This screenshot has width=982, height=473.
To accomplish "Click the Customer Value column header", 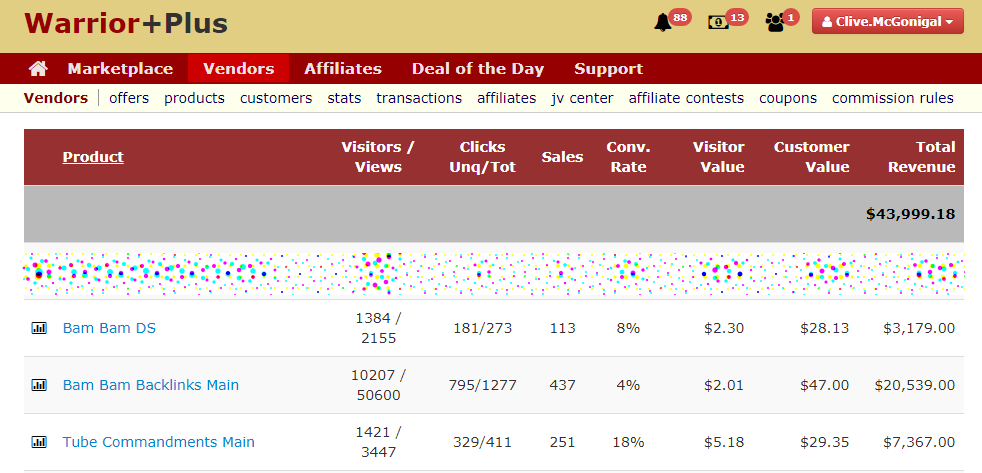I will (812, 157).
